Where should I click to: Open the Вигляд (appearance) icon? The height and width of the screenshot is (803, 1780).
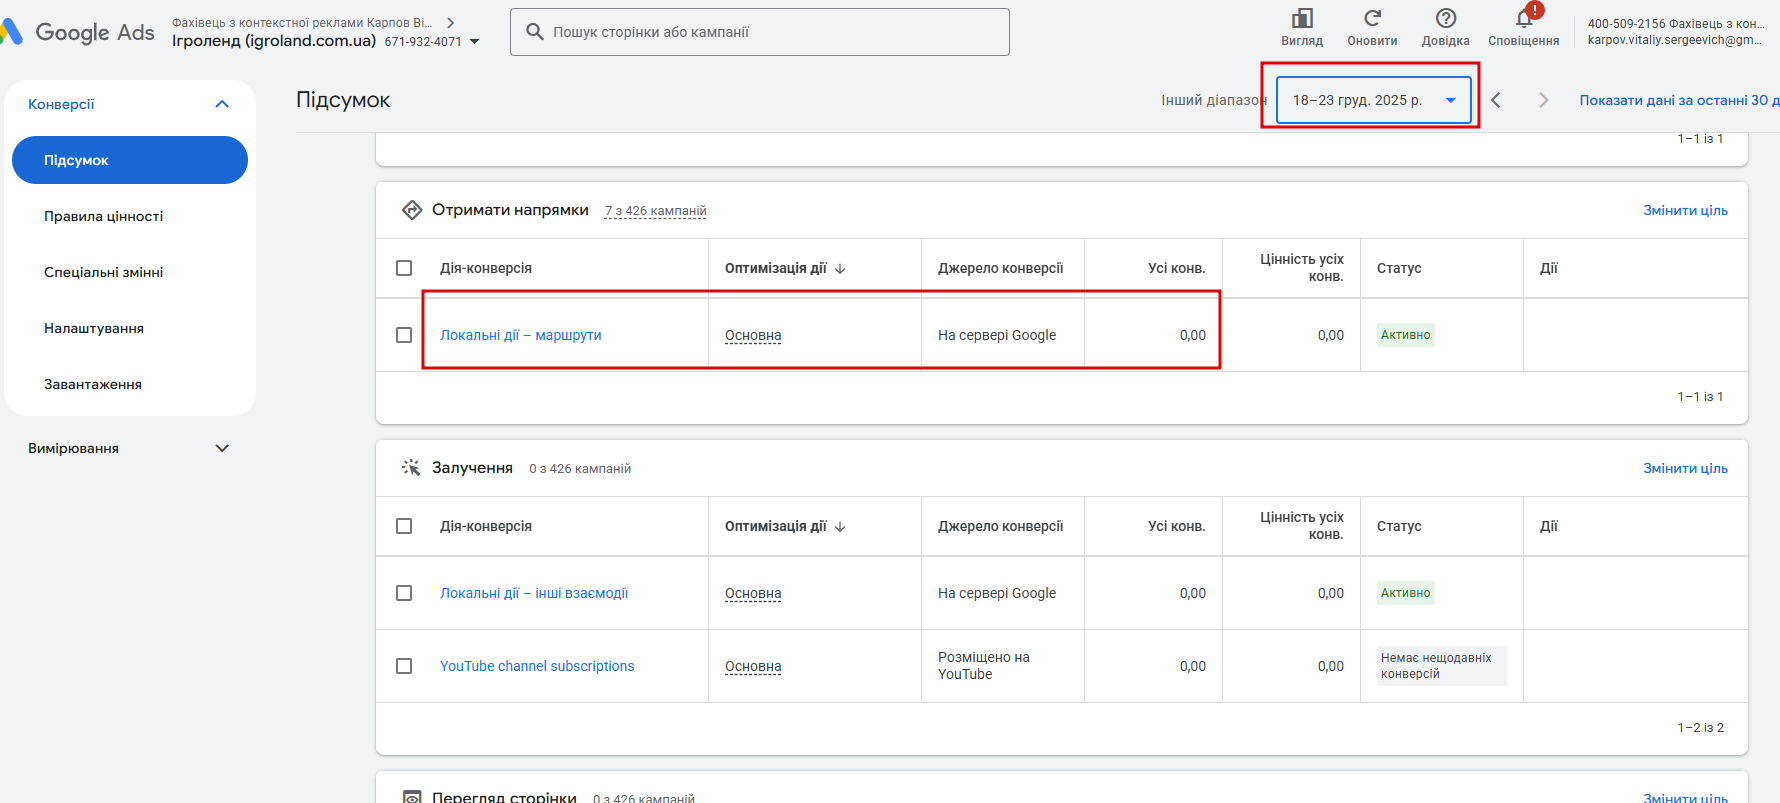click(x=1302, y=19)
